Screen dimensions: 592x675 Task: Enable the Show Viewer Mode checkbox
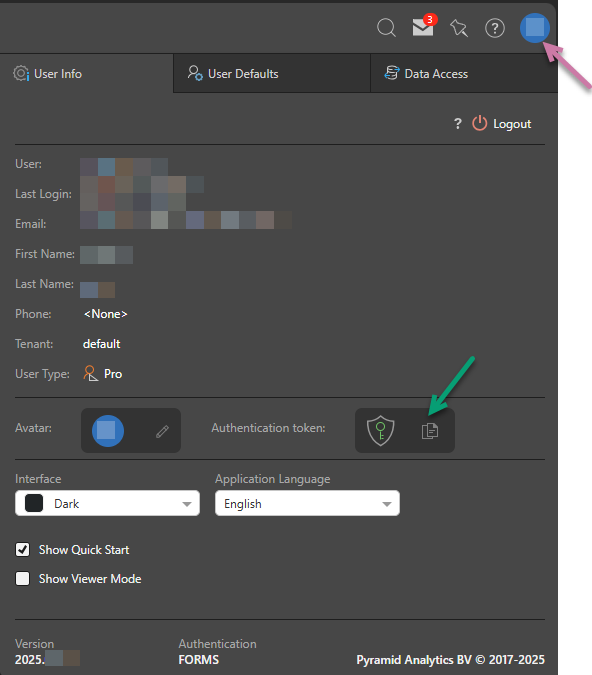pyautogui.click(x=22, y=579)
